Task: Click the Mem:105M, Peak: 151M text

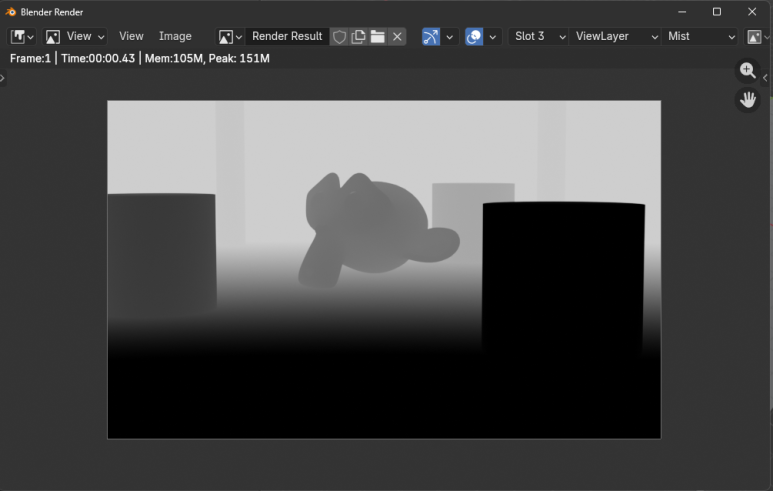Action: (207, 58)
